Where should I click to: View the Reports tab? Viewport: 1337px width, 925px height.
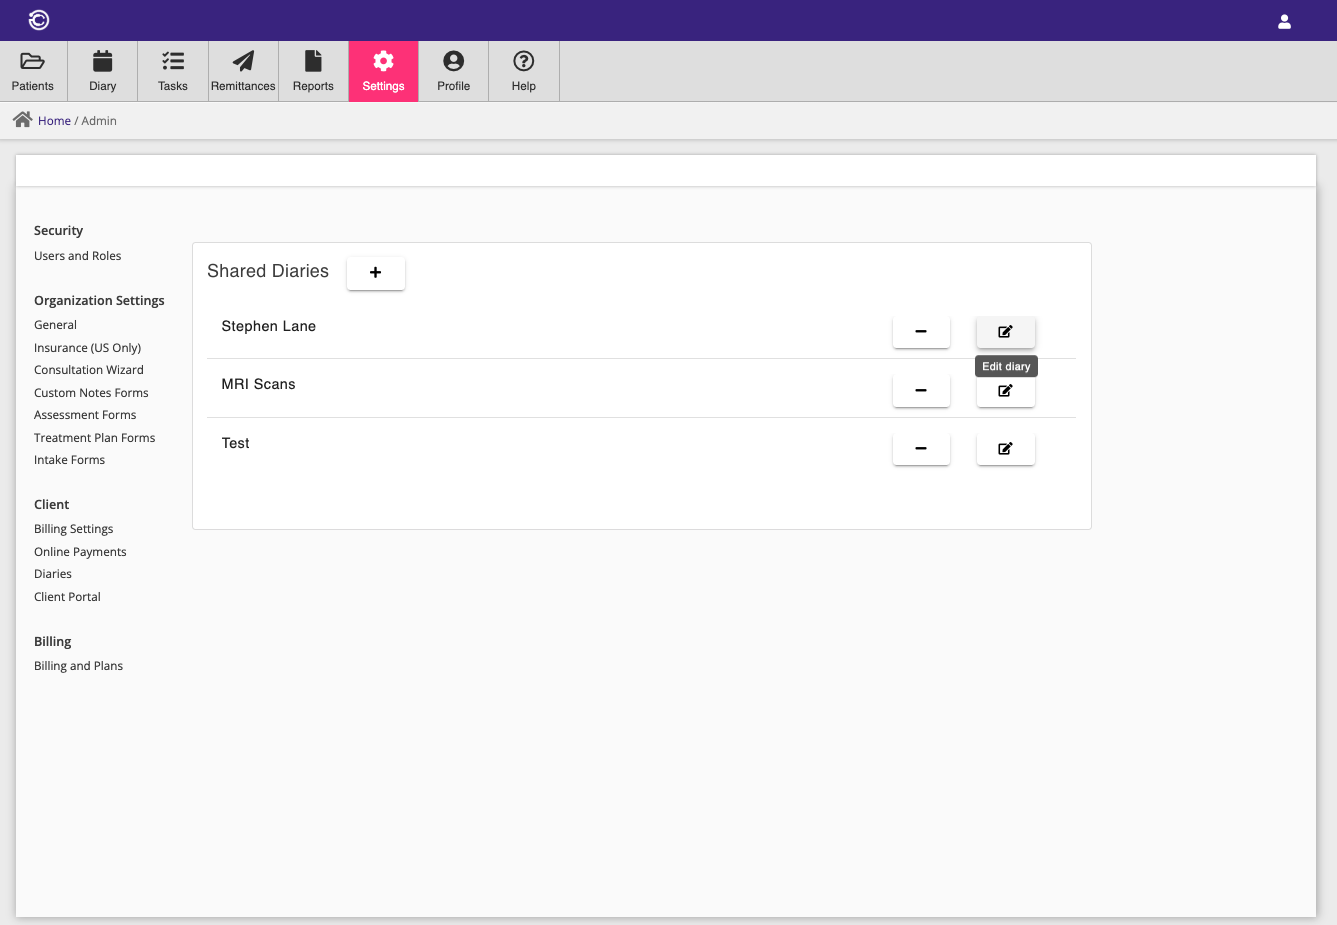(313, 71)
